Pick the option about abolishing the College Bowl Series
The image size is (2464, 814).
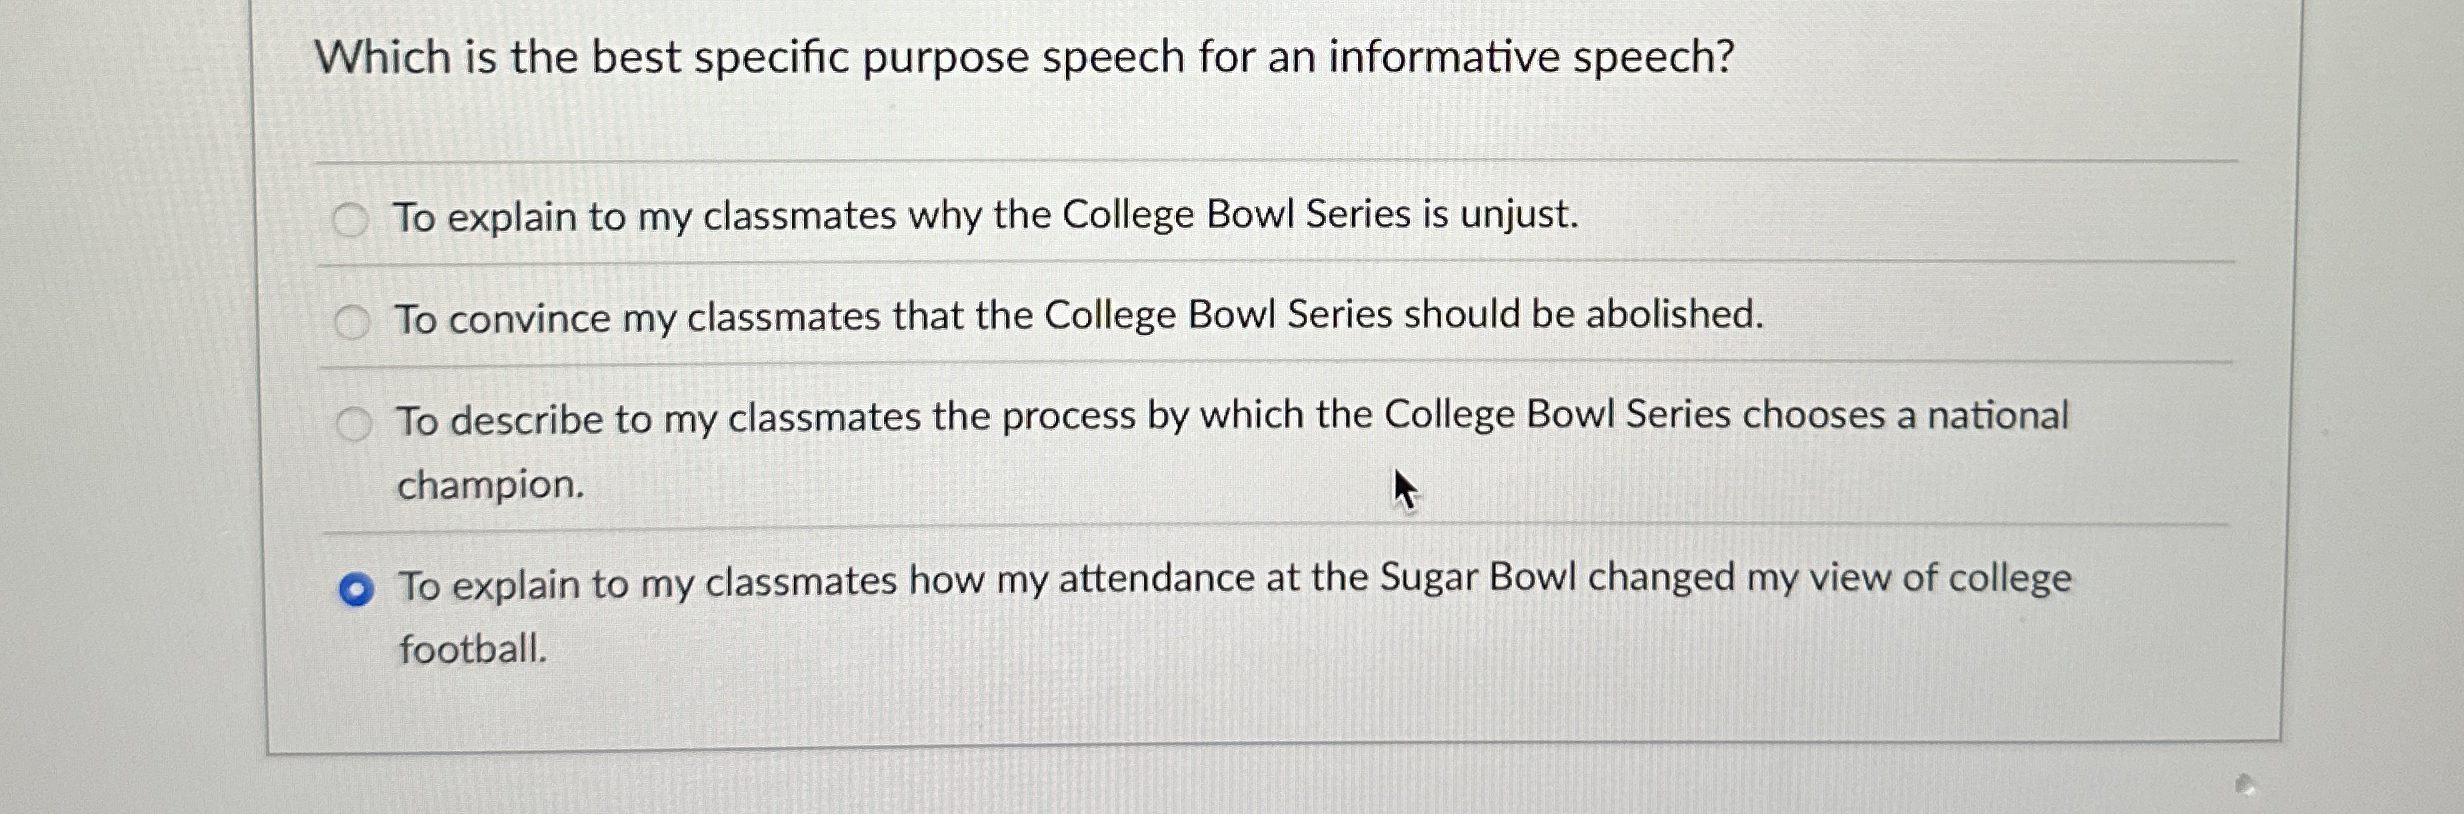[x=351, y=318]
